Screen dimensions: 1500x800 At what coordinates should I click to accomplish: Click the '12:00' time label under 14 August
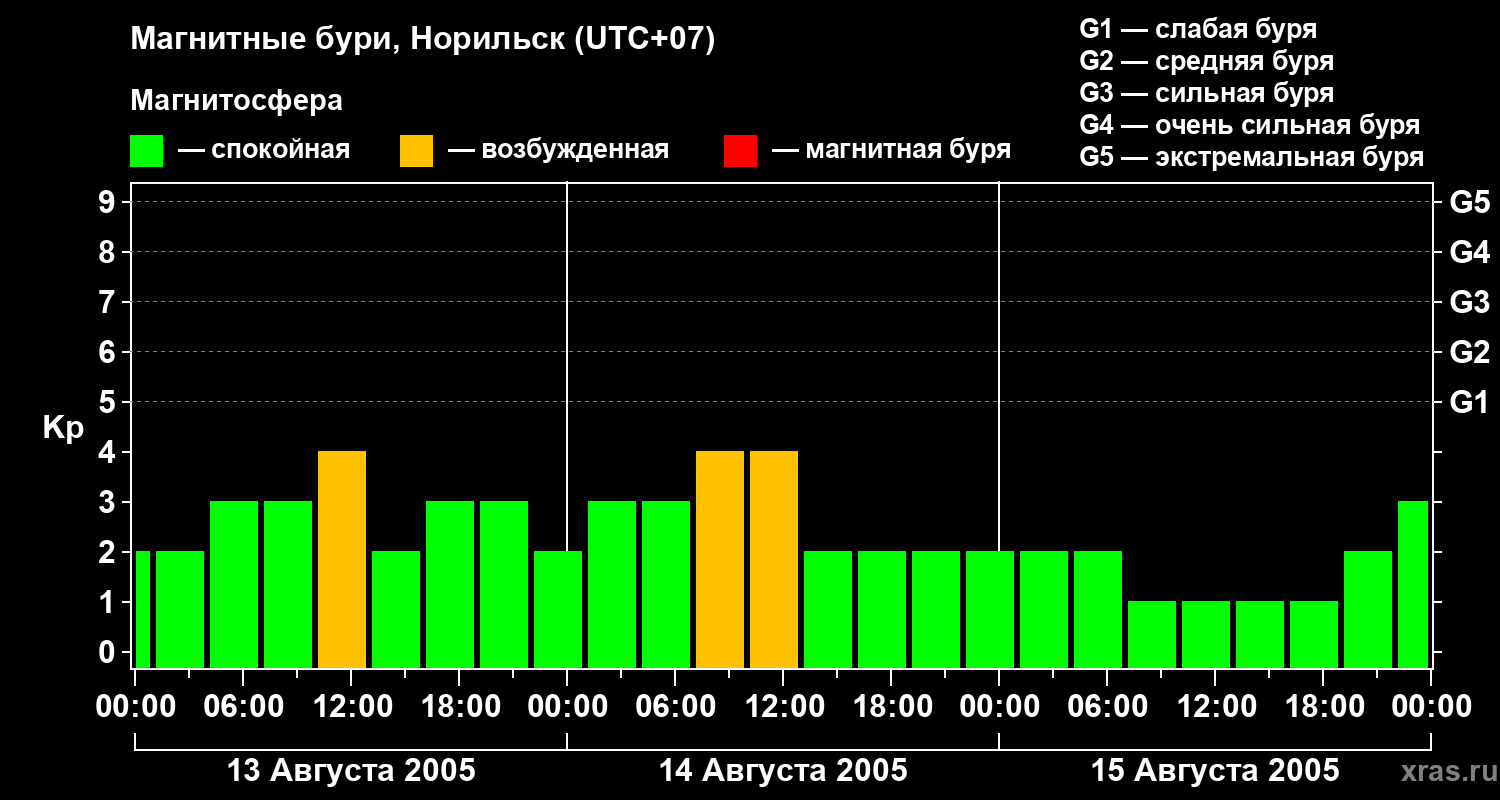coord(783,707)
